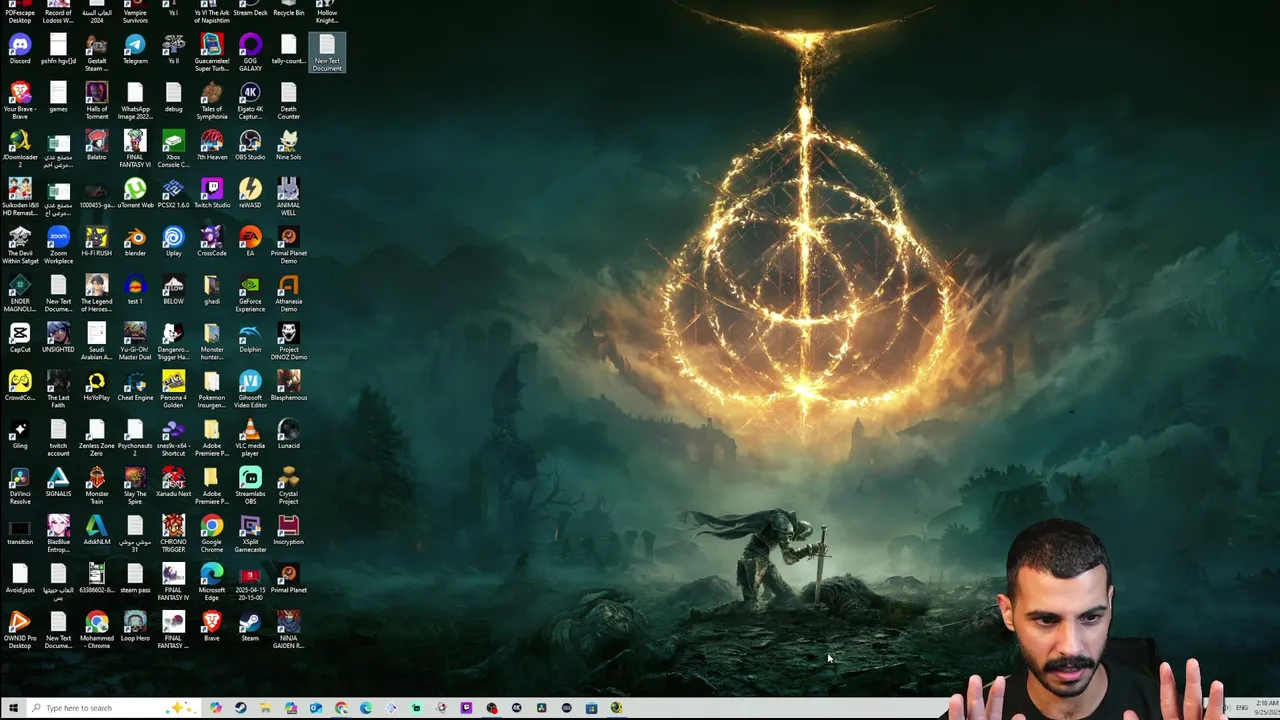The width and height of the screenshot is (1280, 720).
Task: Open the BELOW game shortcut
Action: [x=173, y=289]
